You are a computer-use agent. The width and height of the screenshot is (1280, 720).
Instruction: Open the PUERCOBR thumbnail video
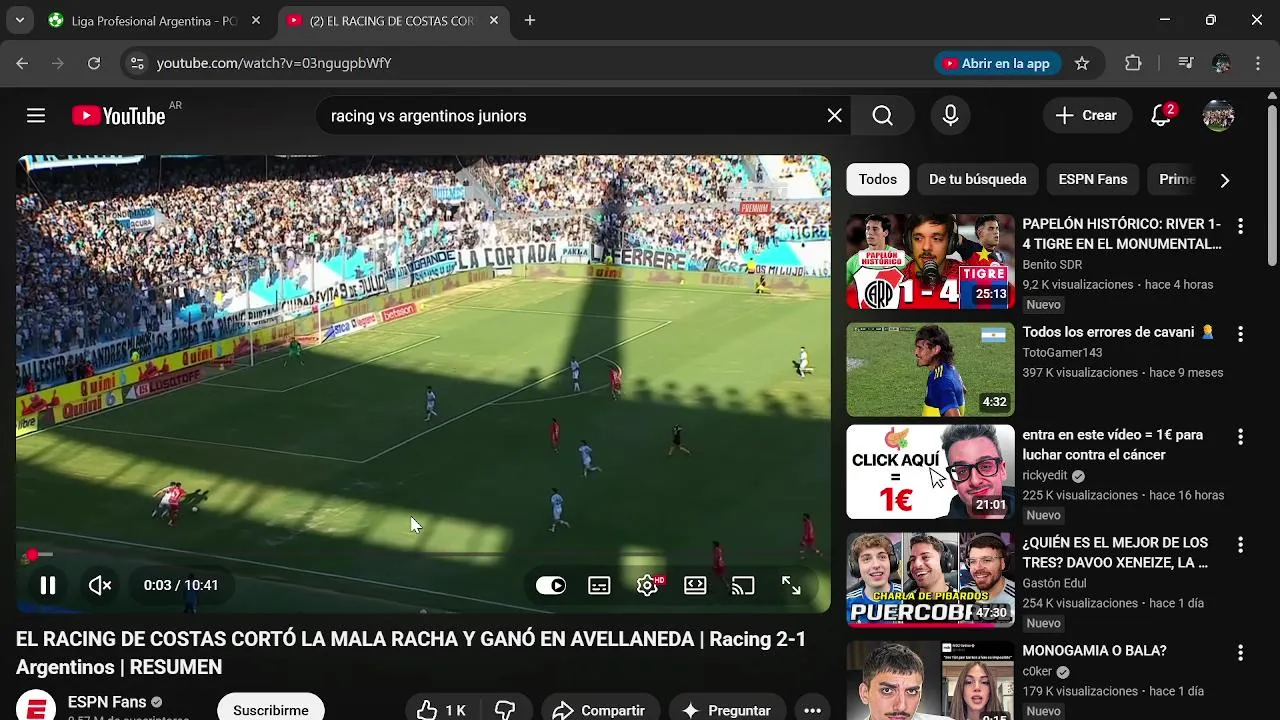tap(930, 580)
